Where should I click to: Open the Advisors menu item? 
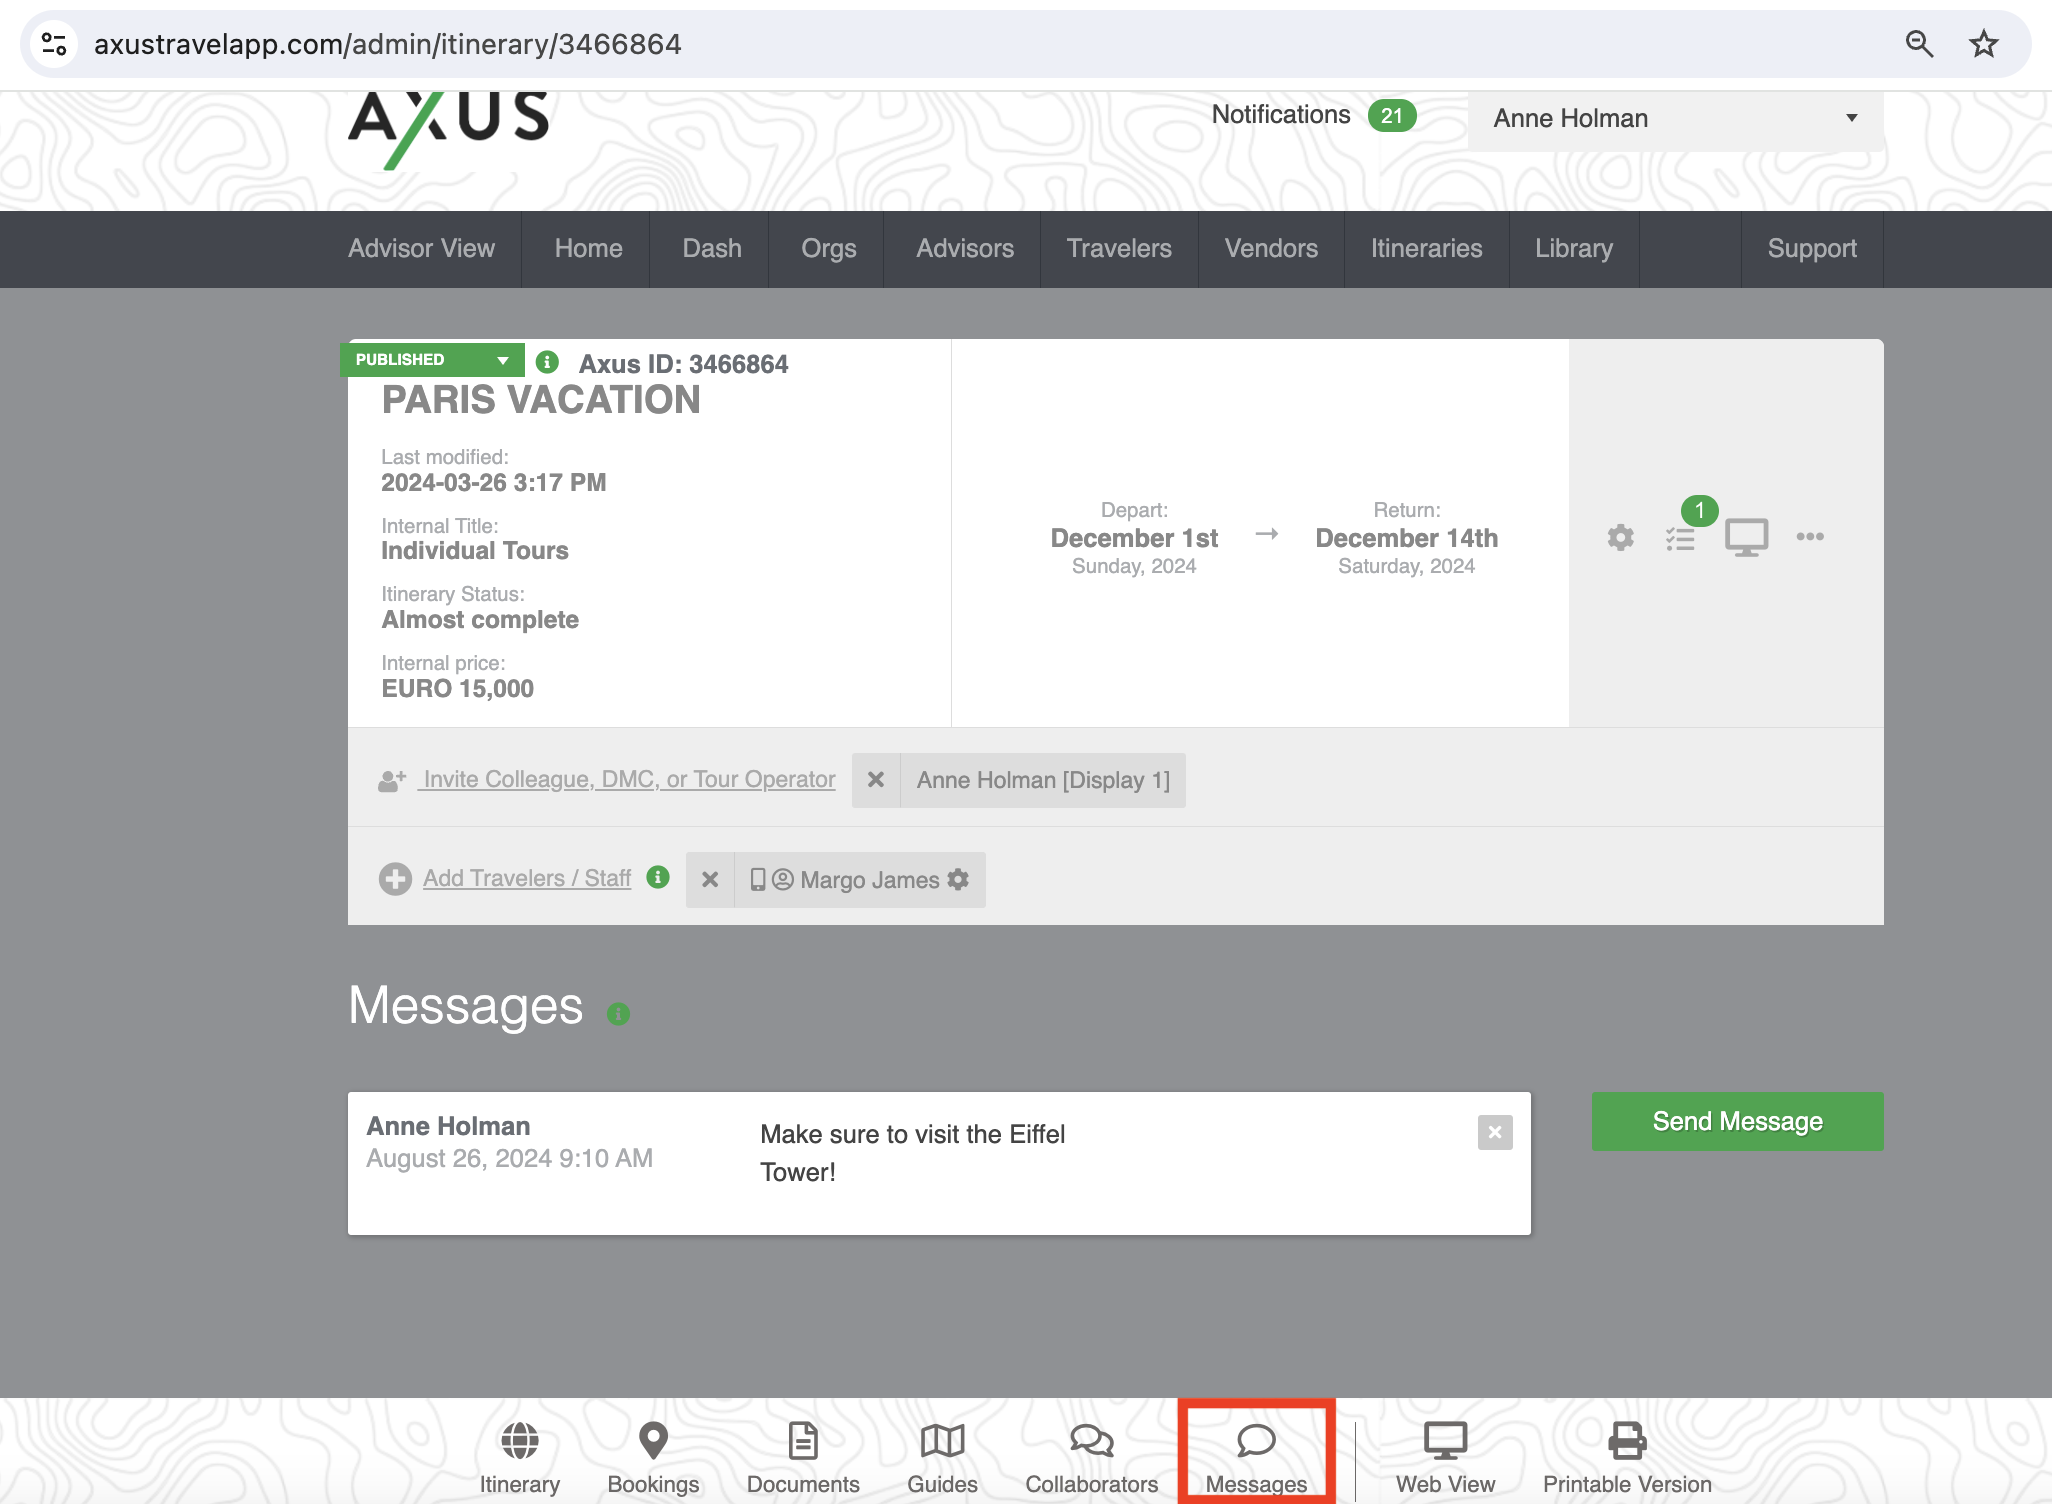pos(965,249)
